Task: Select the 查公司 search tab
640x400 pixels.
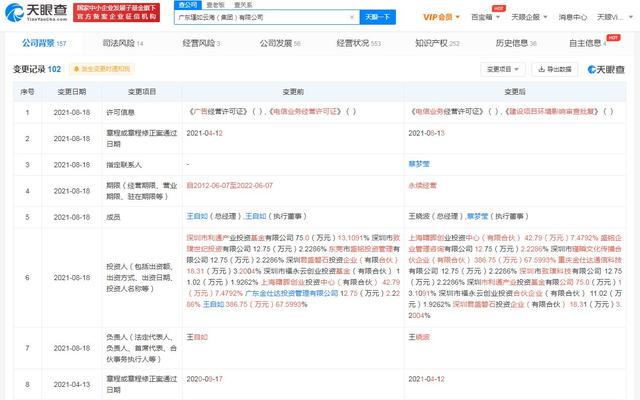Action: 188,5
